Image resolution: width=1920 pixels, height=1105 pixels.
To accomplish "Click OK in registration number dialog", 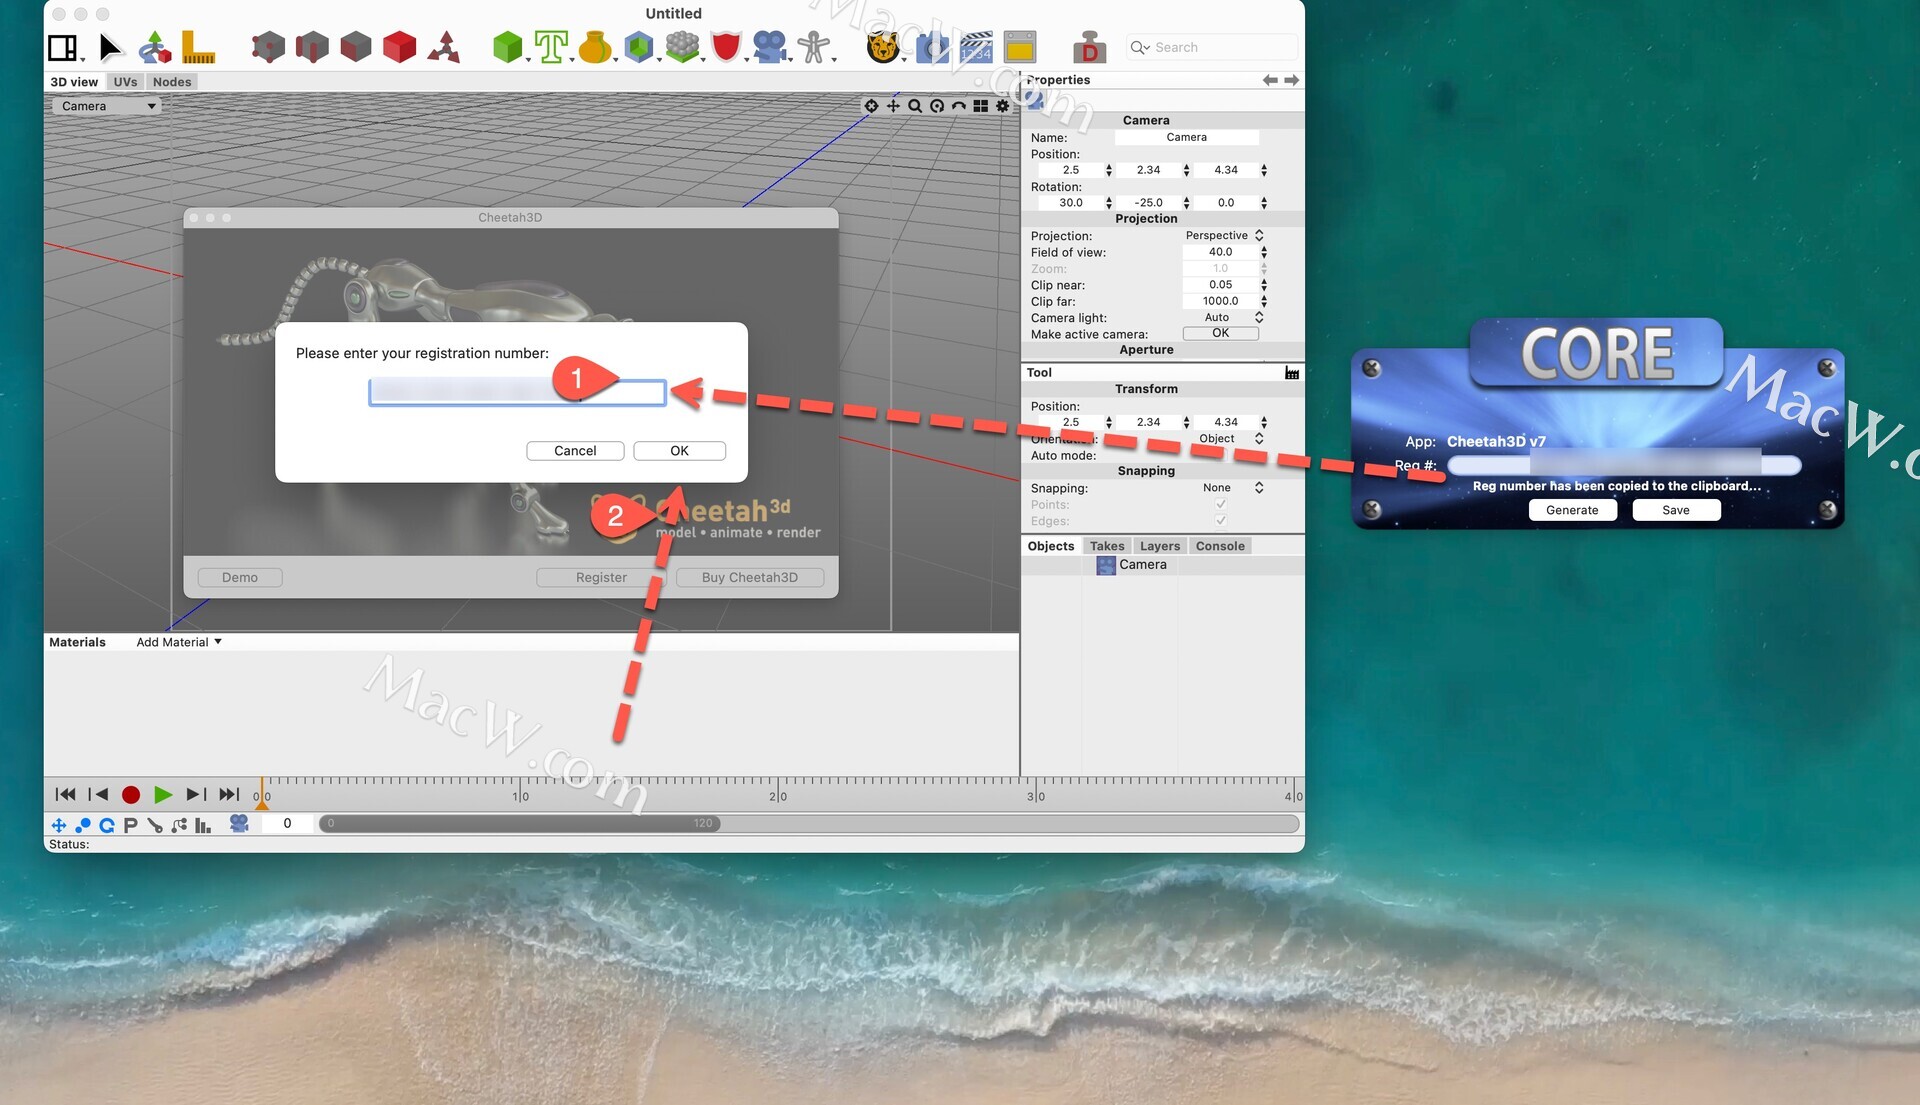I will [679, 451].
